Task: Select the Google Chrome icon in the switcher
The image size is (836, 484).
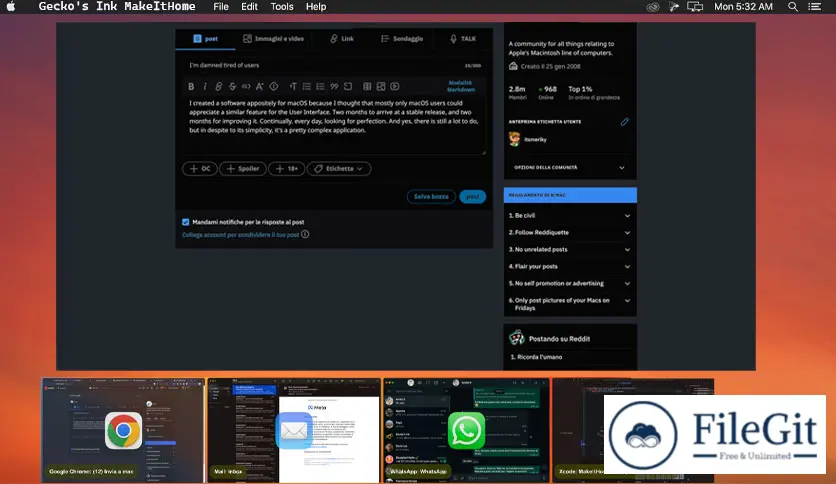Action: pyautogui.click(x=123, y=430)
